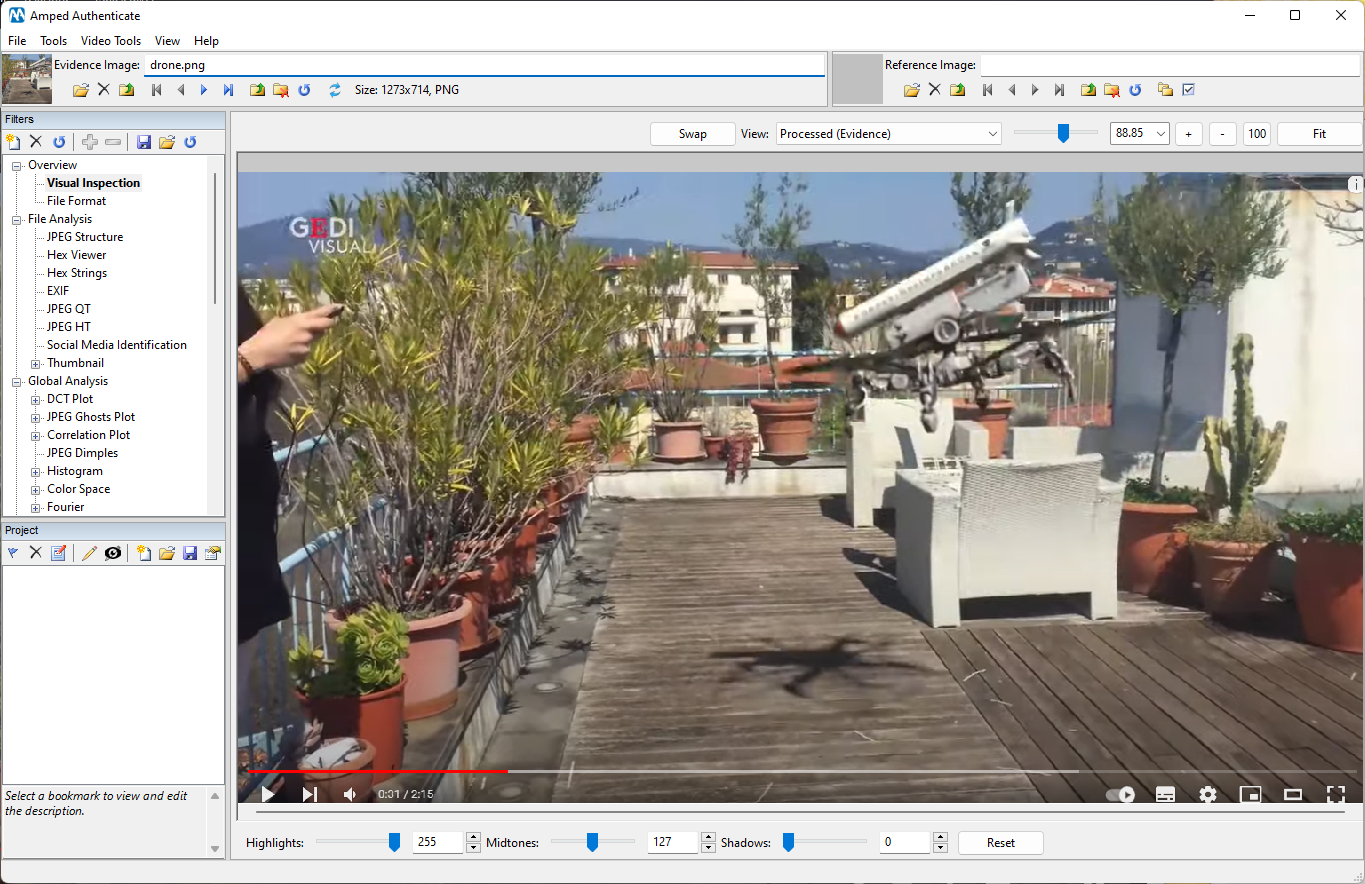1365x884 pixels.
Task: Select the Visual Inspection filter
Action: pyautogui.click(x=93, y=182)
